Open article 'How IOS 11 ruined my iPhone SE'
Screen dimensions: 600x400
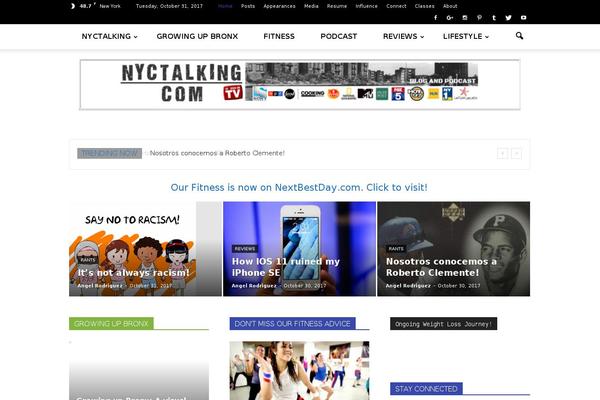pyautogui.click(x=285, y=267)
